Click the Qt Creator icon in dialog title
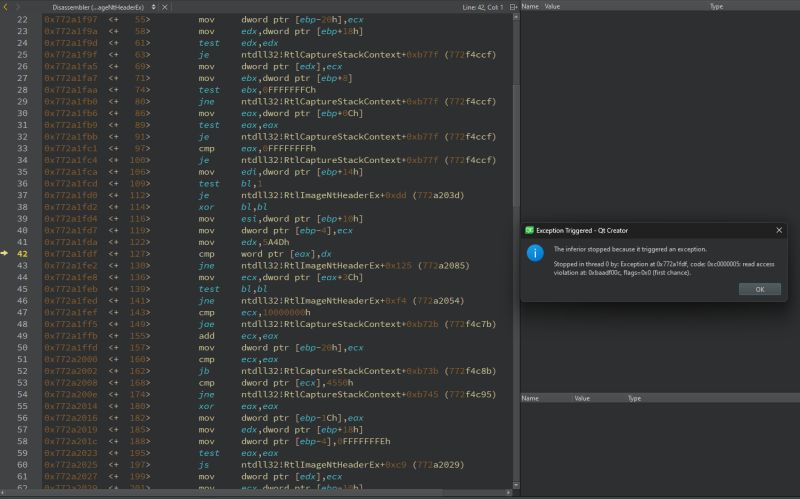800x499 pixels. [x=529, y=231]
